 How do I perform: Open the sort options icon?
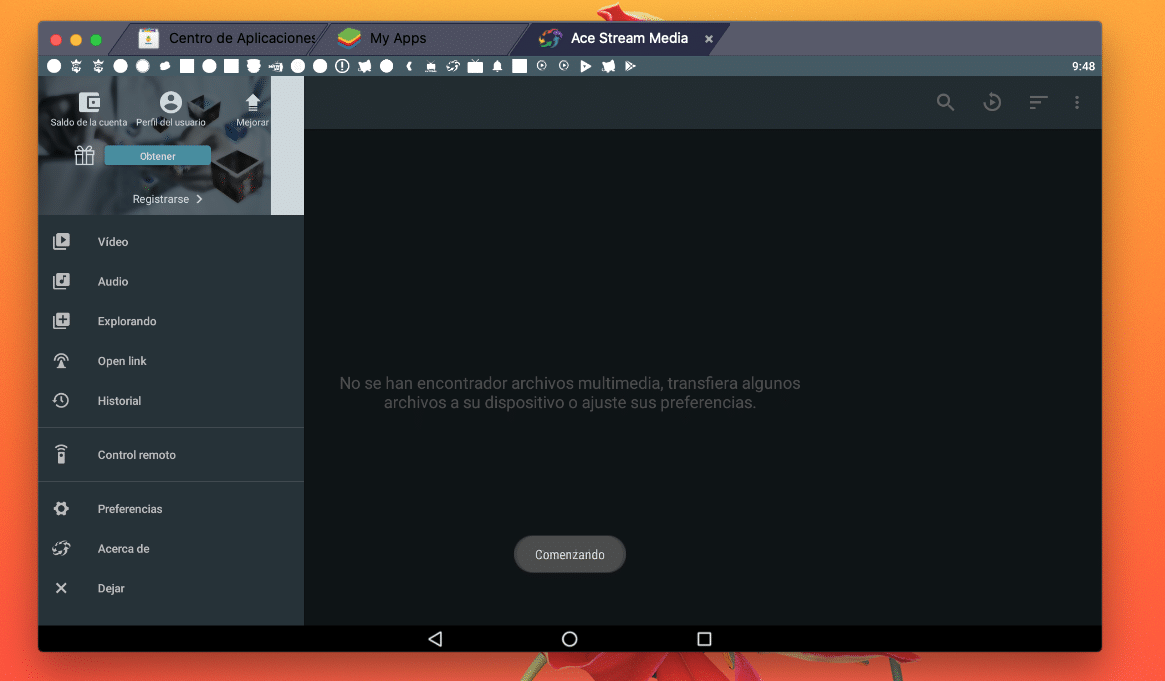(1037, 102)
